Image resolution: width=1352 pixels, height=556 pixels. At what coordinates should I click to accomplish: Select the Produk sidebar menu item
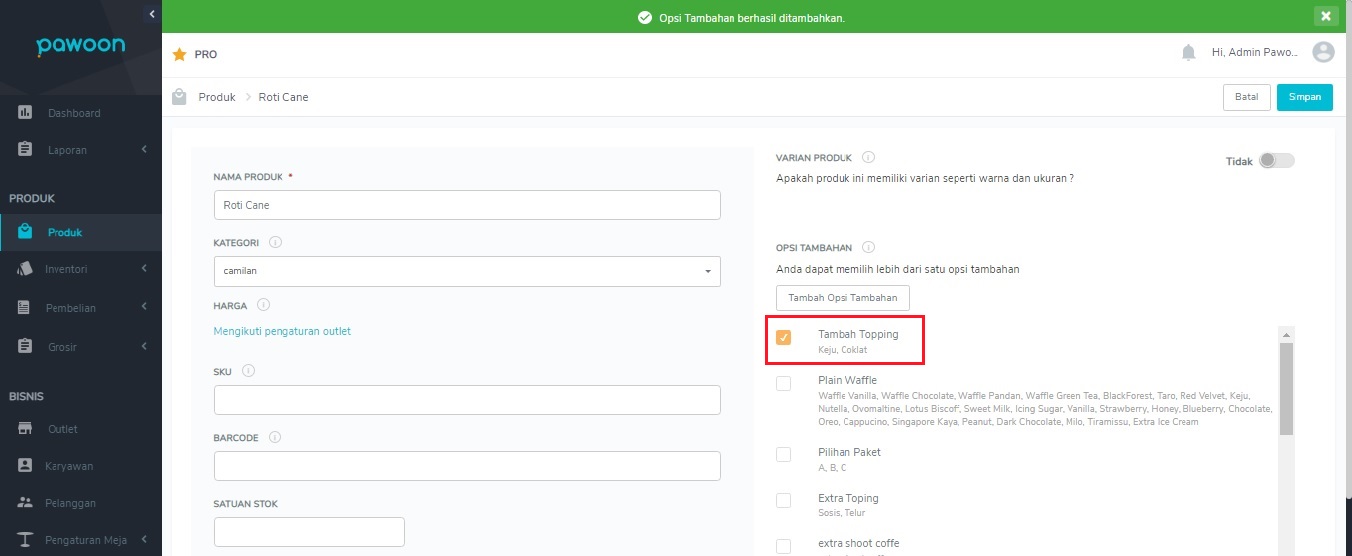click(x=65, y=232)
